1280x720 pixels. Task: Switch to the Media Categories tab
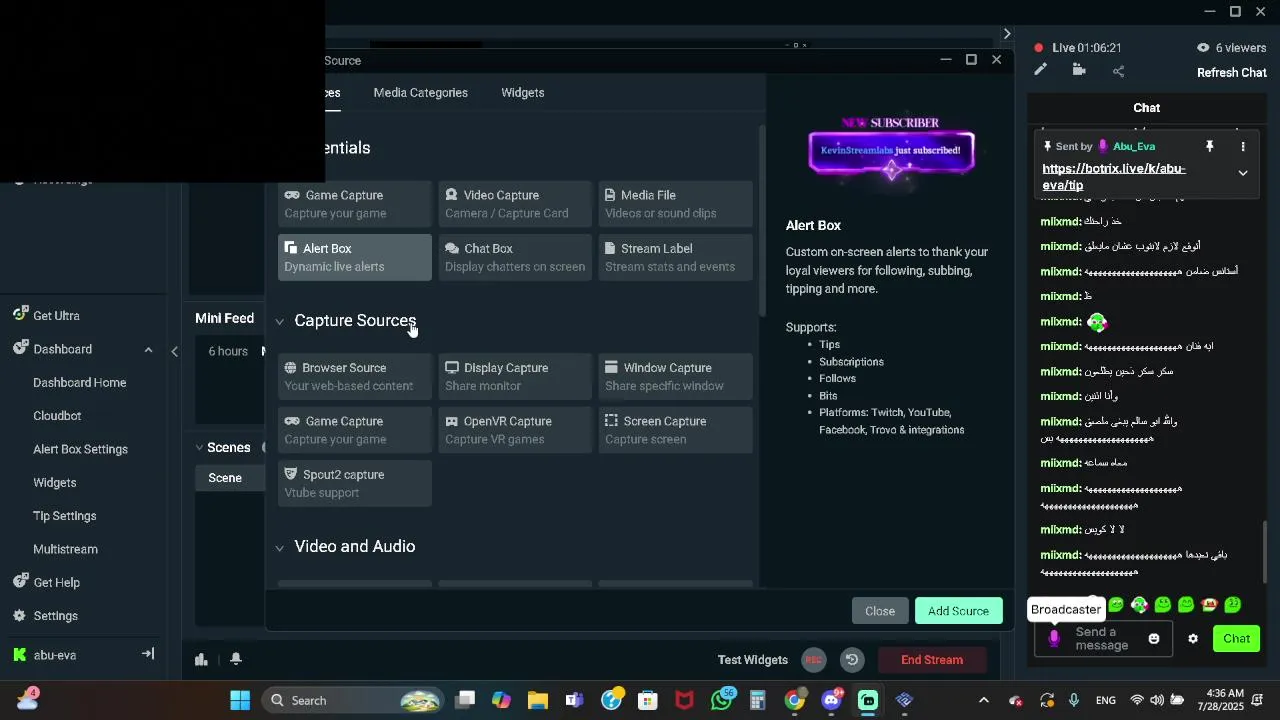click(x=420, y=92)
